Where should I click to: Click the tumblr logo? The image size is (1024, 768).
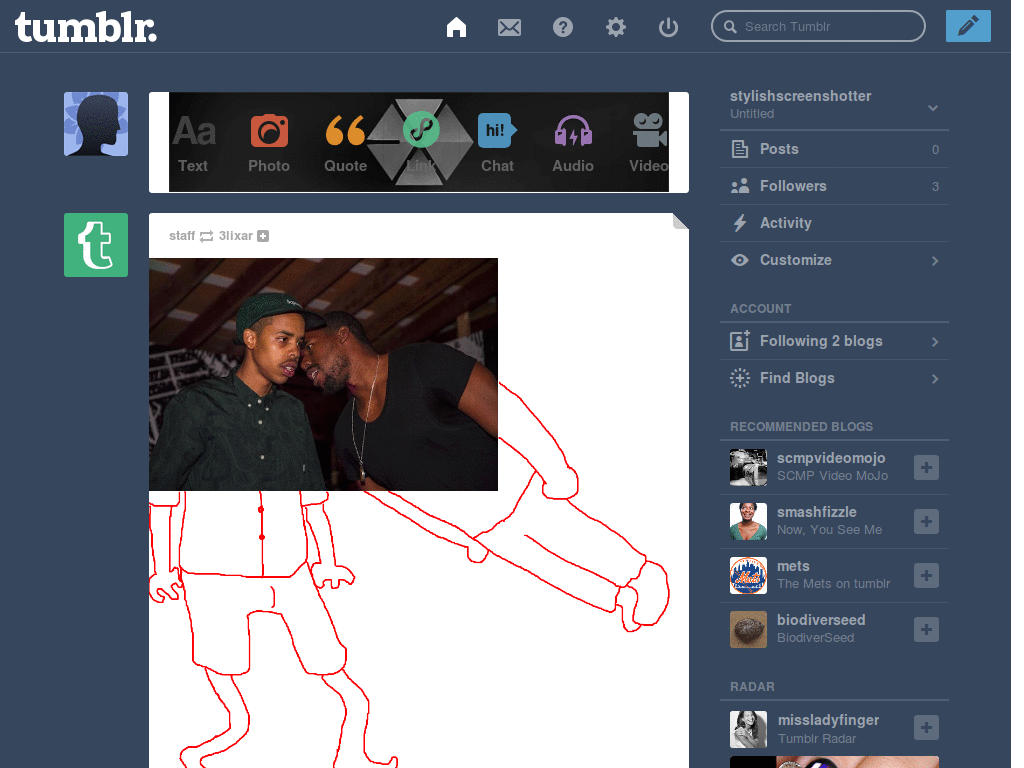coord(86,27)
